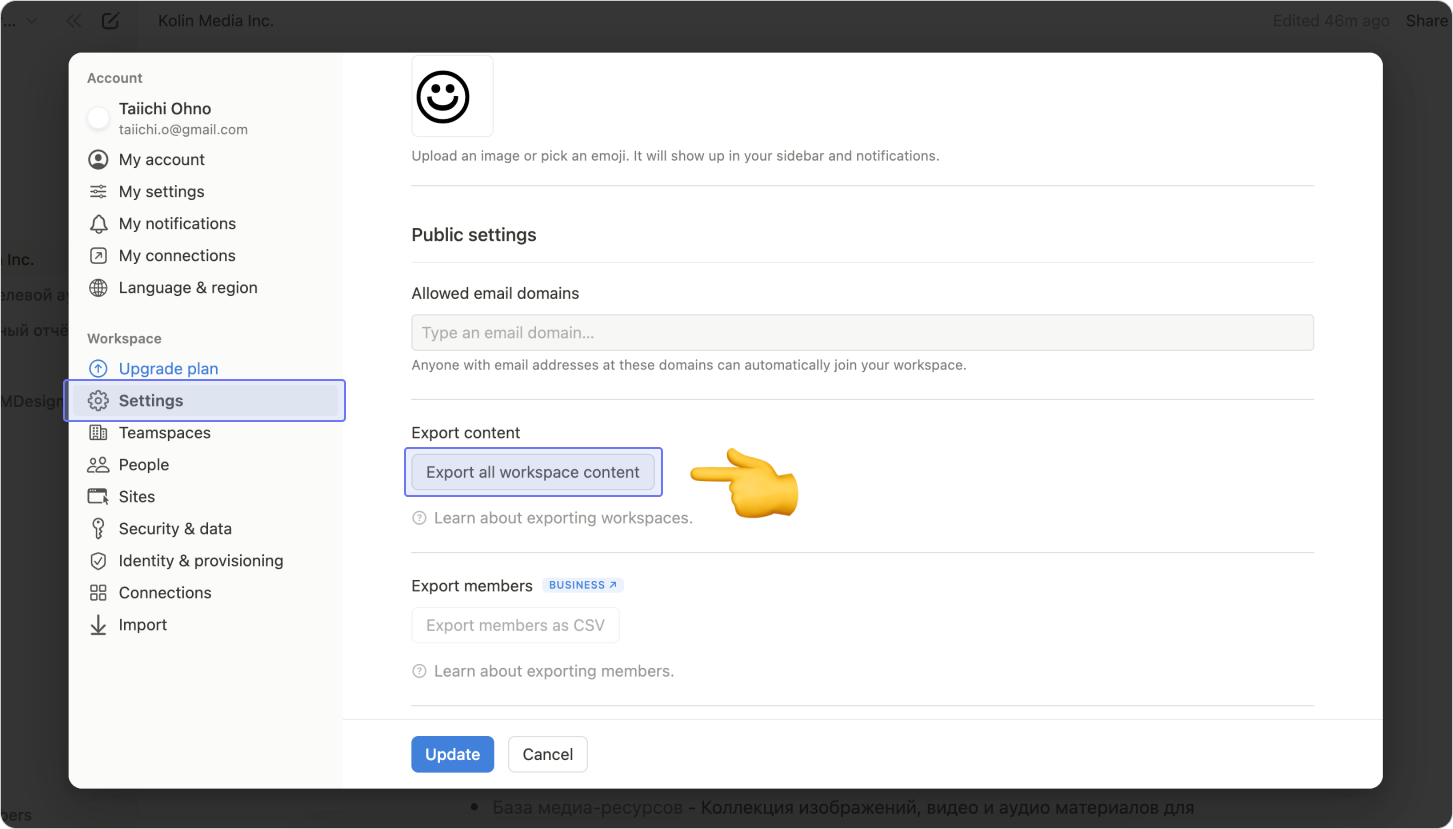Click the Upgrade plan link
This screenshot has width=1453, height=829.
tap(168, 369)
